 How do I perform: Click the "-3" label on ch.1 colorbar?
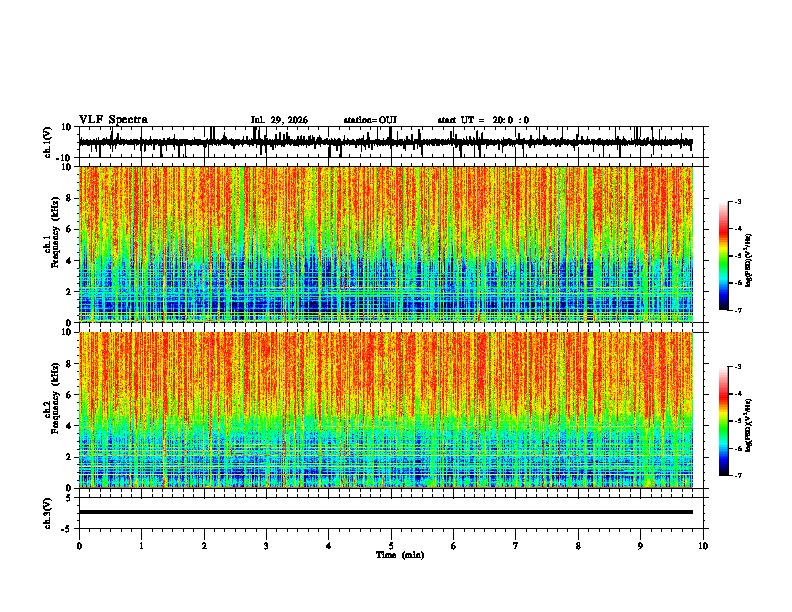coord(738,201)
